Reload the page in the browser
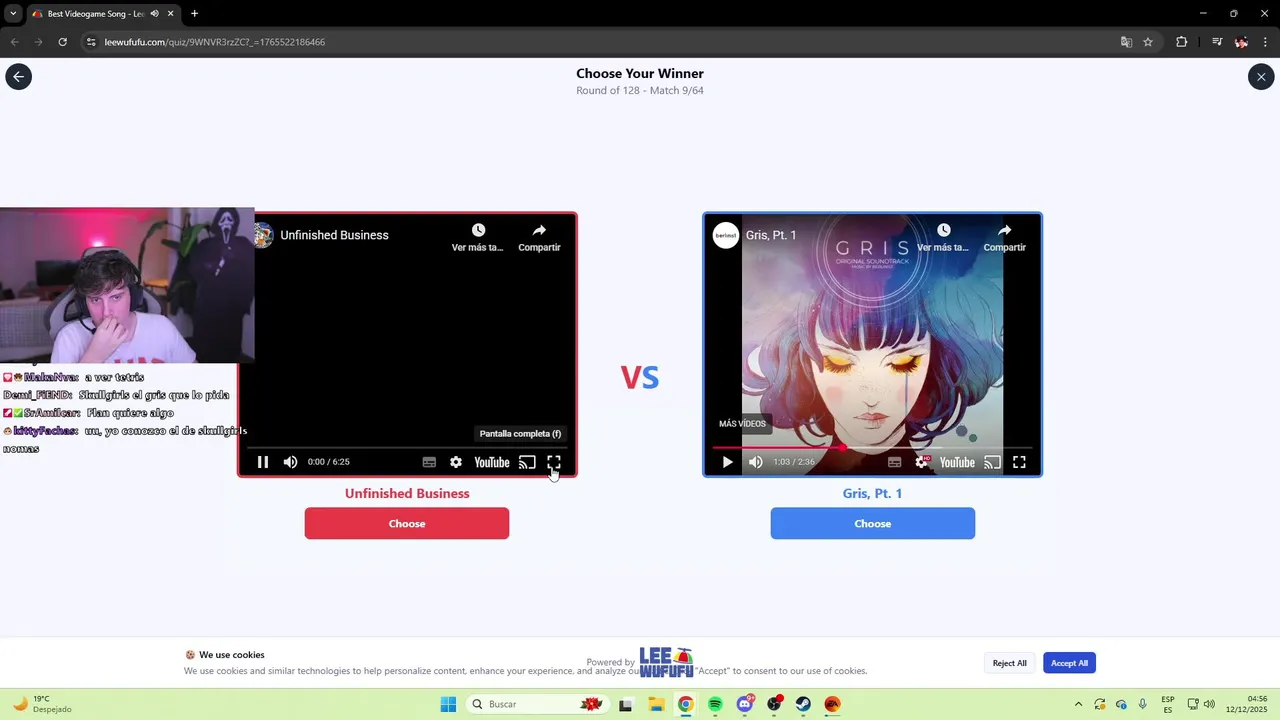The image size is (1280, 720). coord(62,42)
